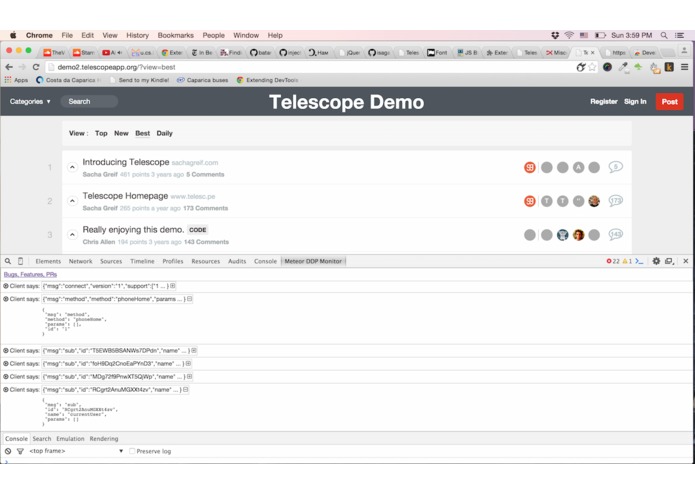The width and height of the screenshot is (695, 494).
Task: Switch to the Network DevTools tab
Action: coord(81,261)
